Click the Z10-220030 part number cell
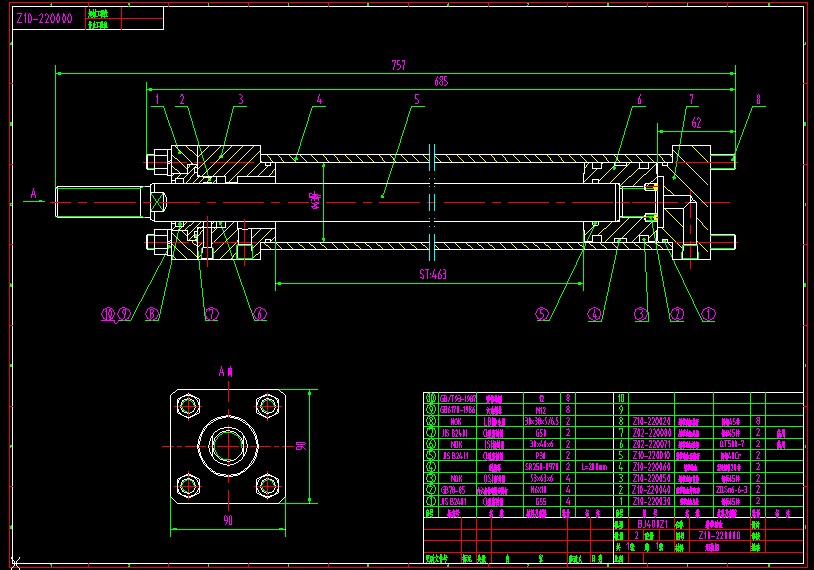Screen dimensions: 814x570 point(652,501)
